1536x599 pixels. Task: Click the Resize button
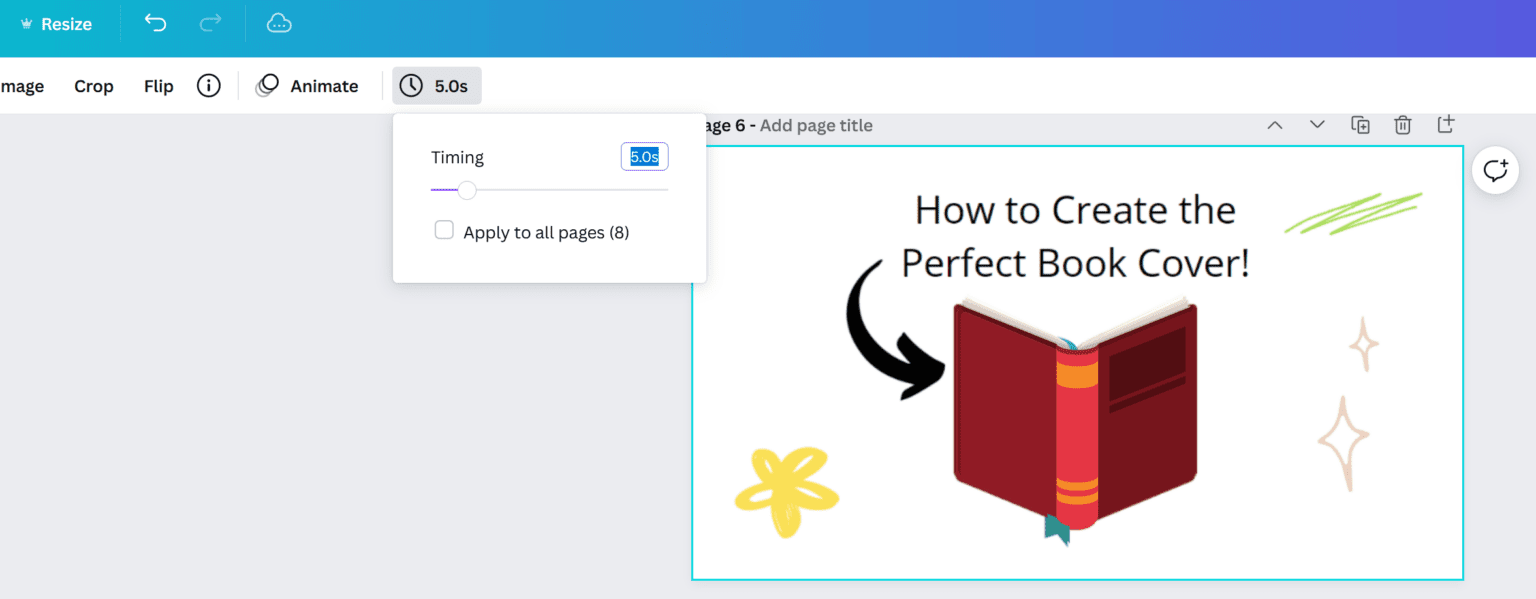click(x=55, y=23)
